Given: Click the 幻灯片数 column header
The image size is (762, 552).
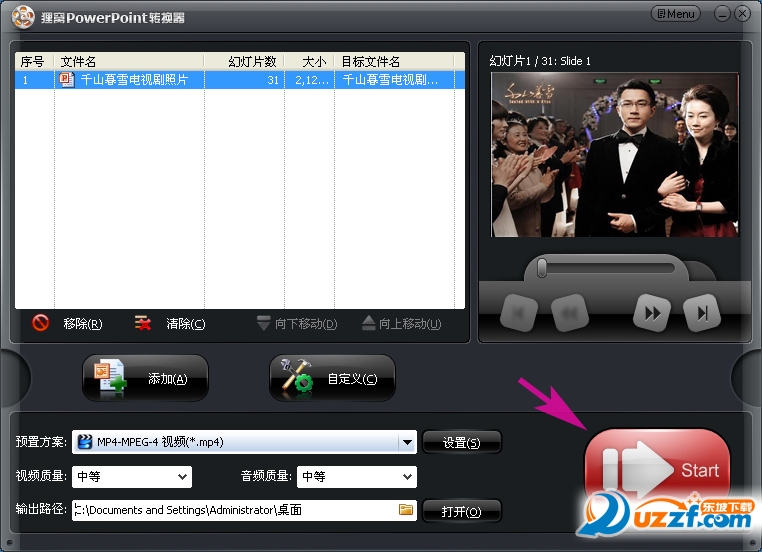Looking at the screenshot, I should click(x=244, y=61).
